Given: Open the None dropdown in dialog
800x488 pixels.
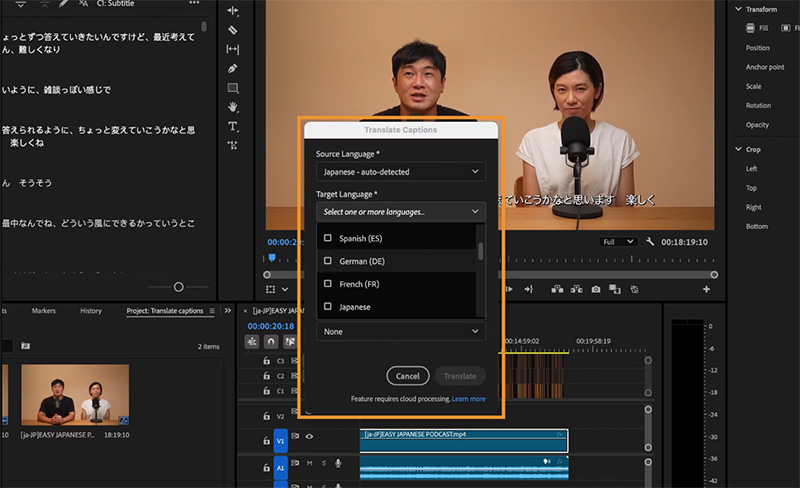Looking at the screenshot, I should click(x=401, y=331).
